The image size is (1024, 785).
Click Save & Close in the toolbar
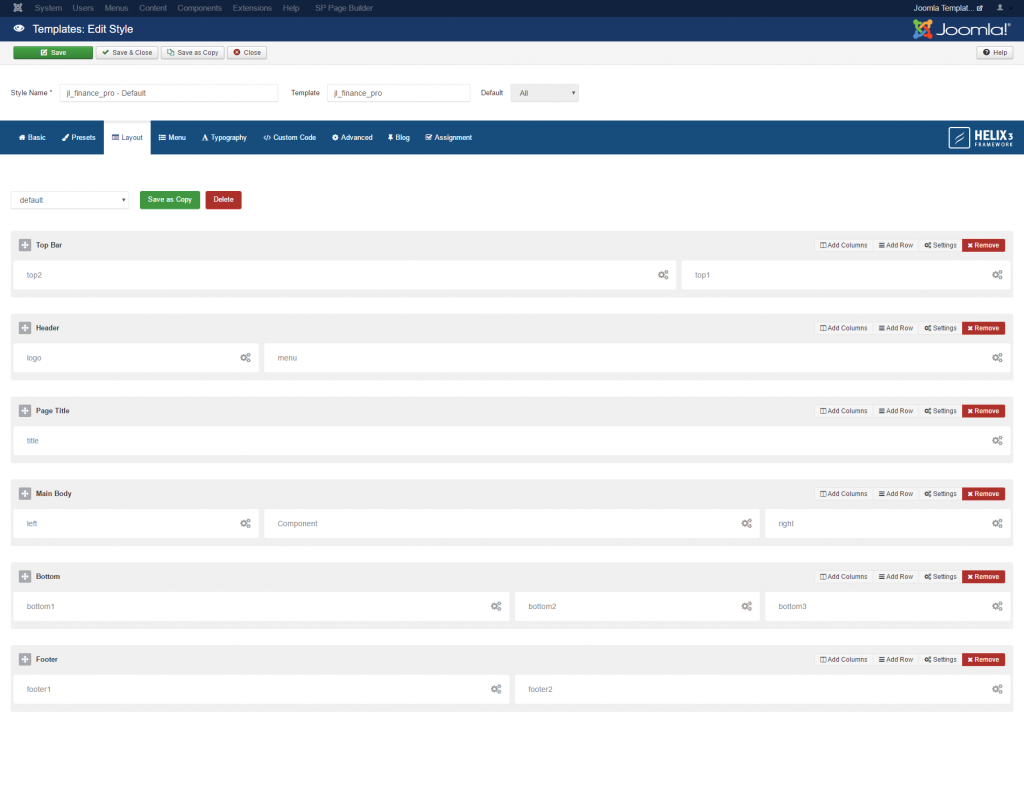[126, 52]
